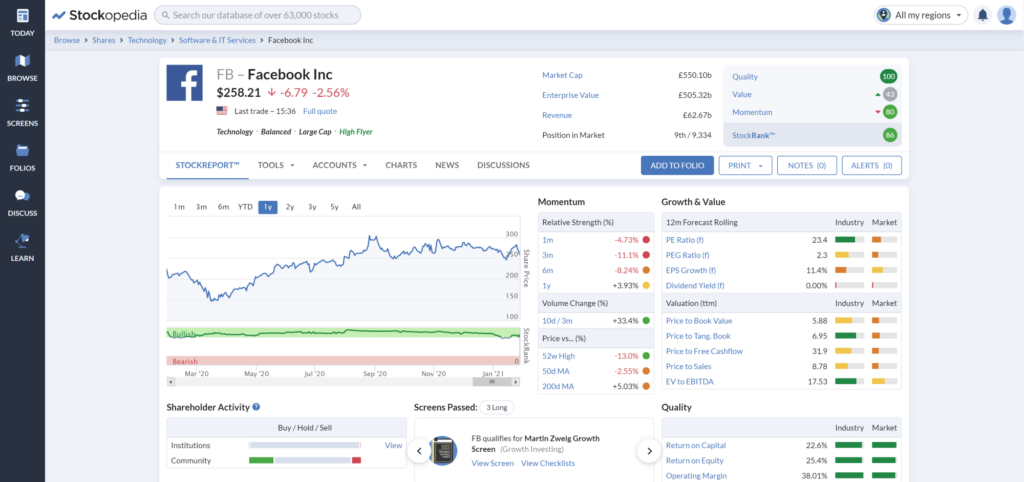Image resolution: width=1024 pixels, height=482 pixels.
Task: Select the YTD chart range
Action: 245,207
